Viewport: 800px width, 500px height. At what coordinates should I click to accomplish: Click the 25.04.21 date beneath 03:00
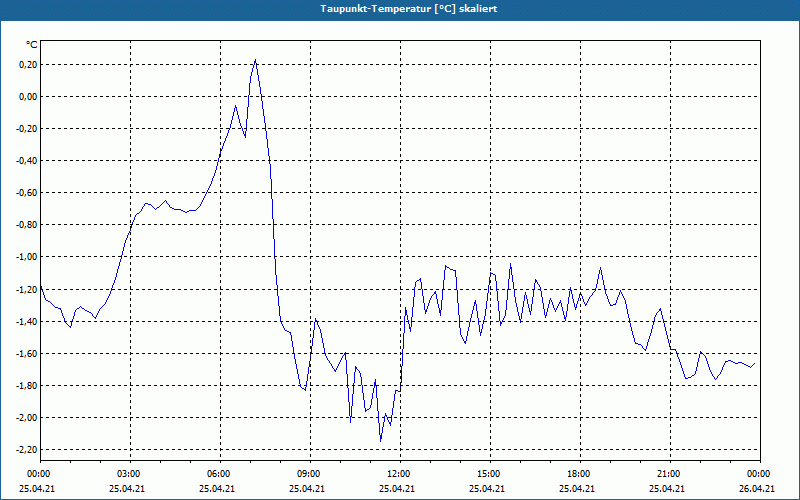pos(127,488)
